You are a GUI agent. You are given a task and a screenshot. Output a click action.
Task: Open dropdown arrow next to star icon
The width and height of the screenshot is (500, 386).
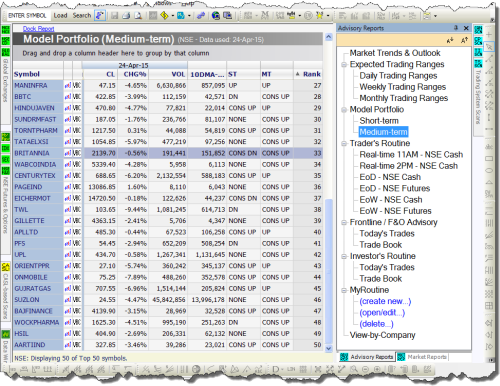pyautogui.click(x=328, y=15)
